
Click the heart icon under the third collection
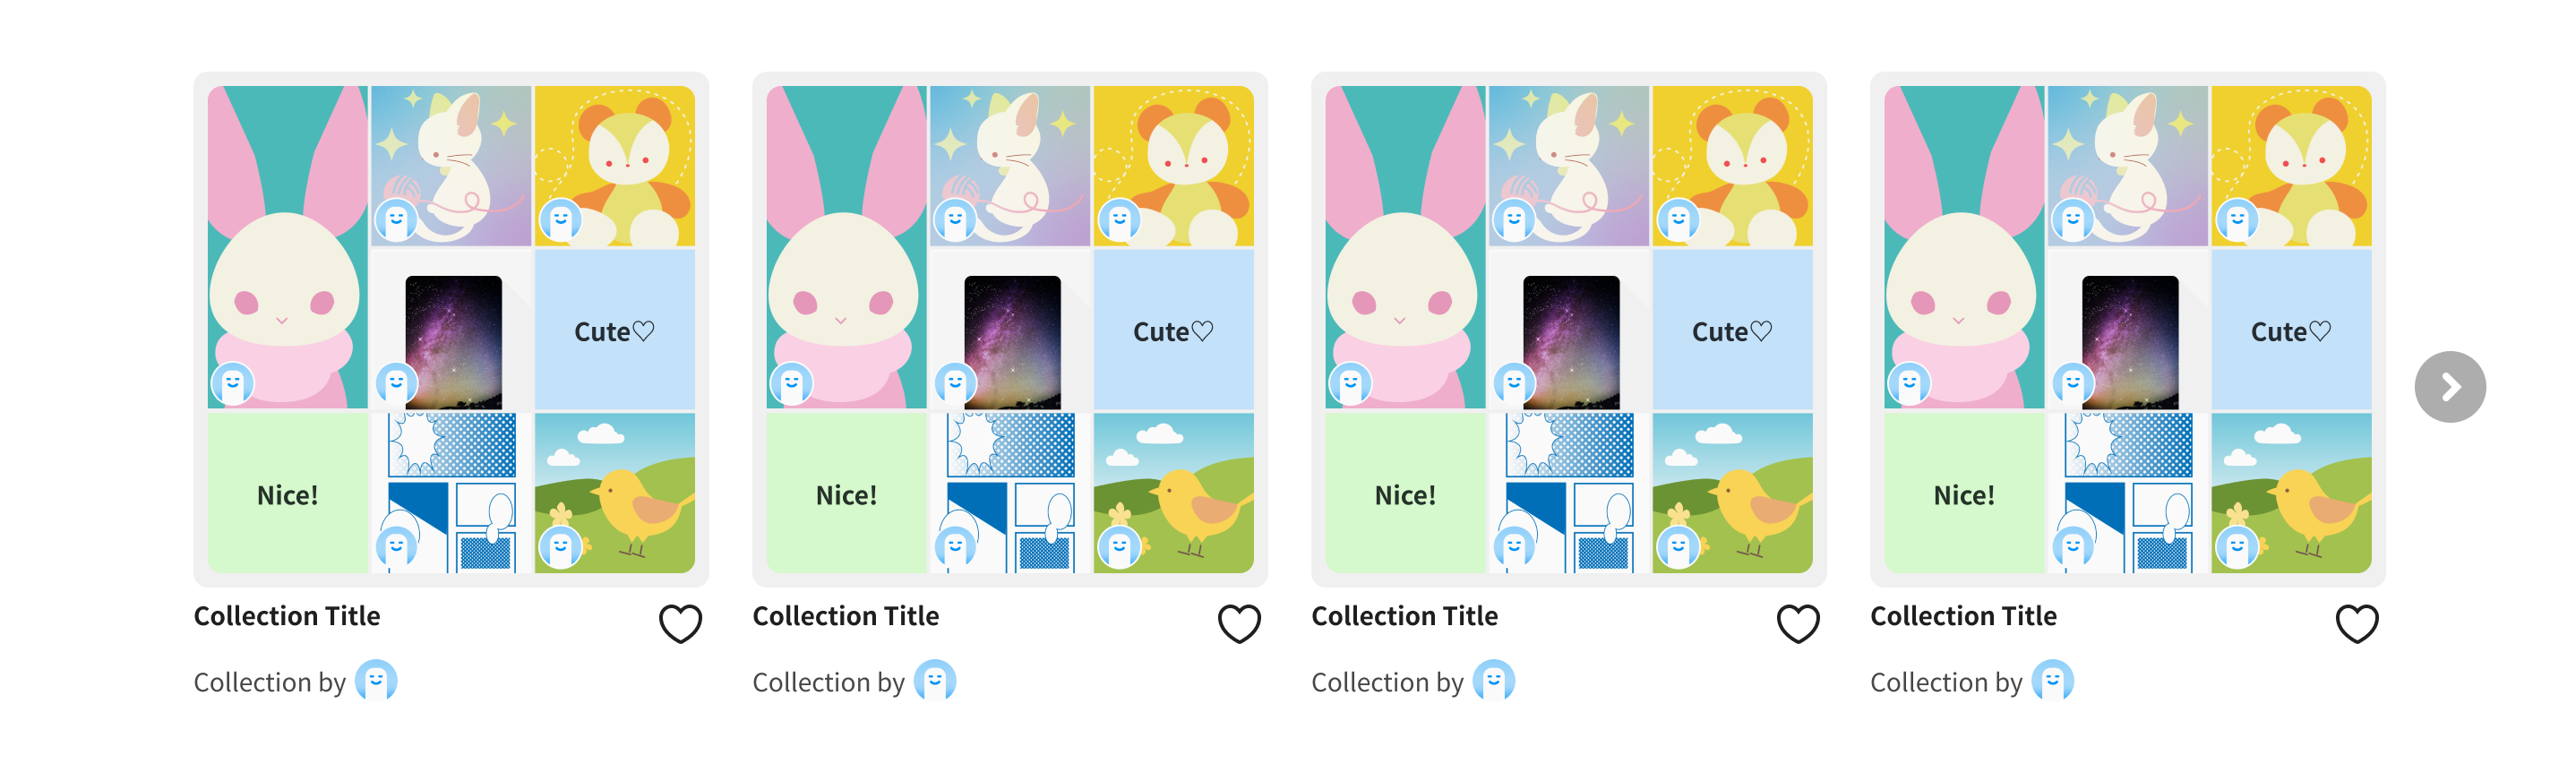pyautogui.click(x=1798, y=624)
